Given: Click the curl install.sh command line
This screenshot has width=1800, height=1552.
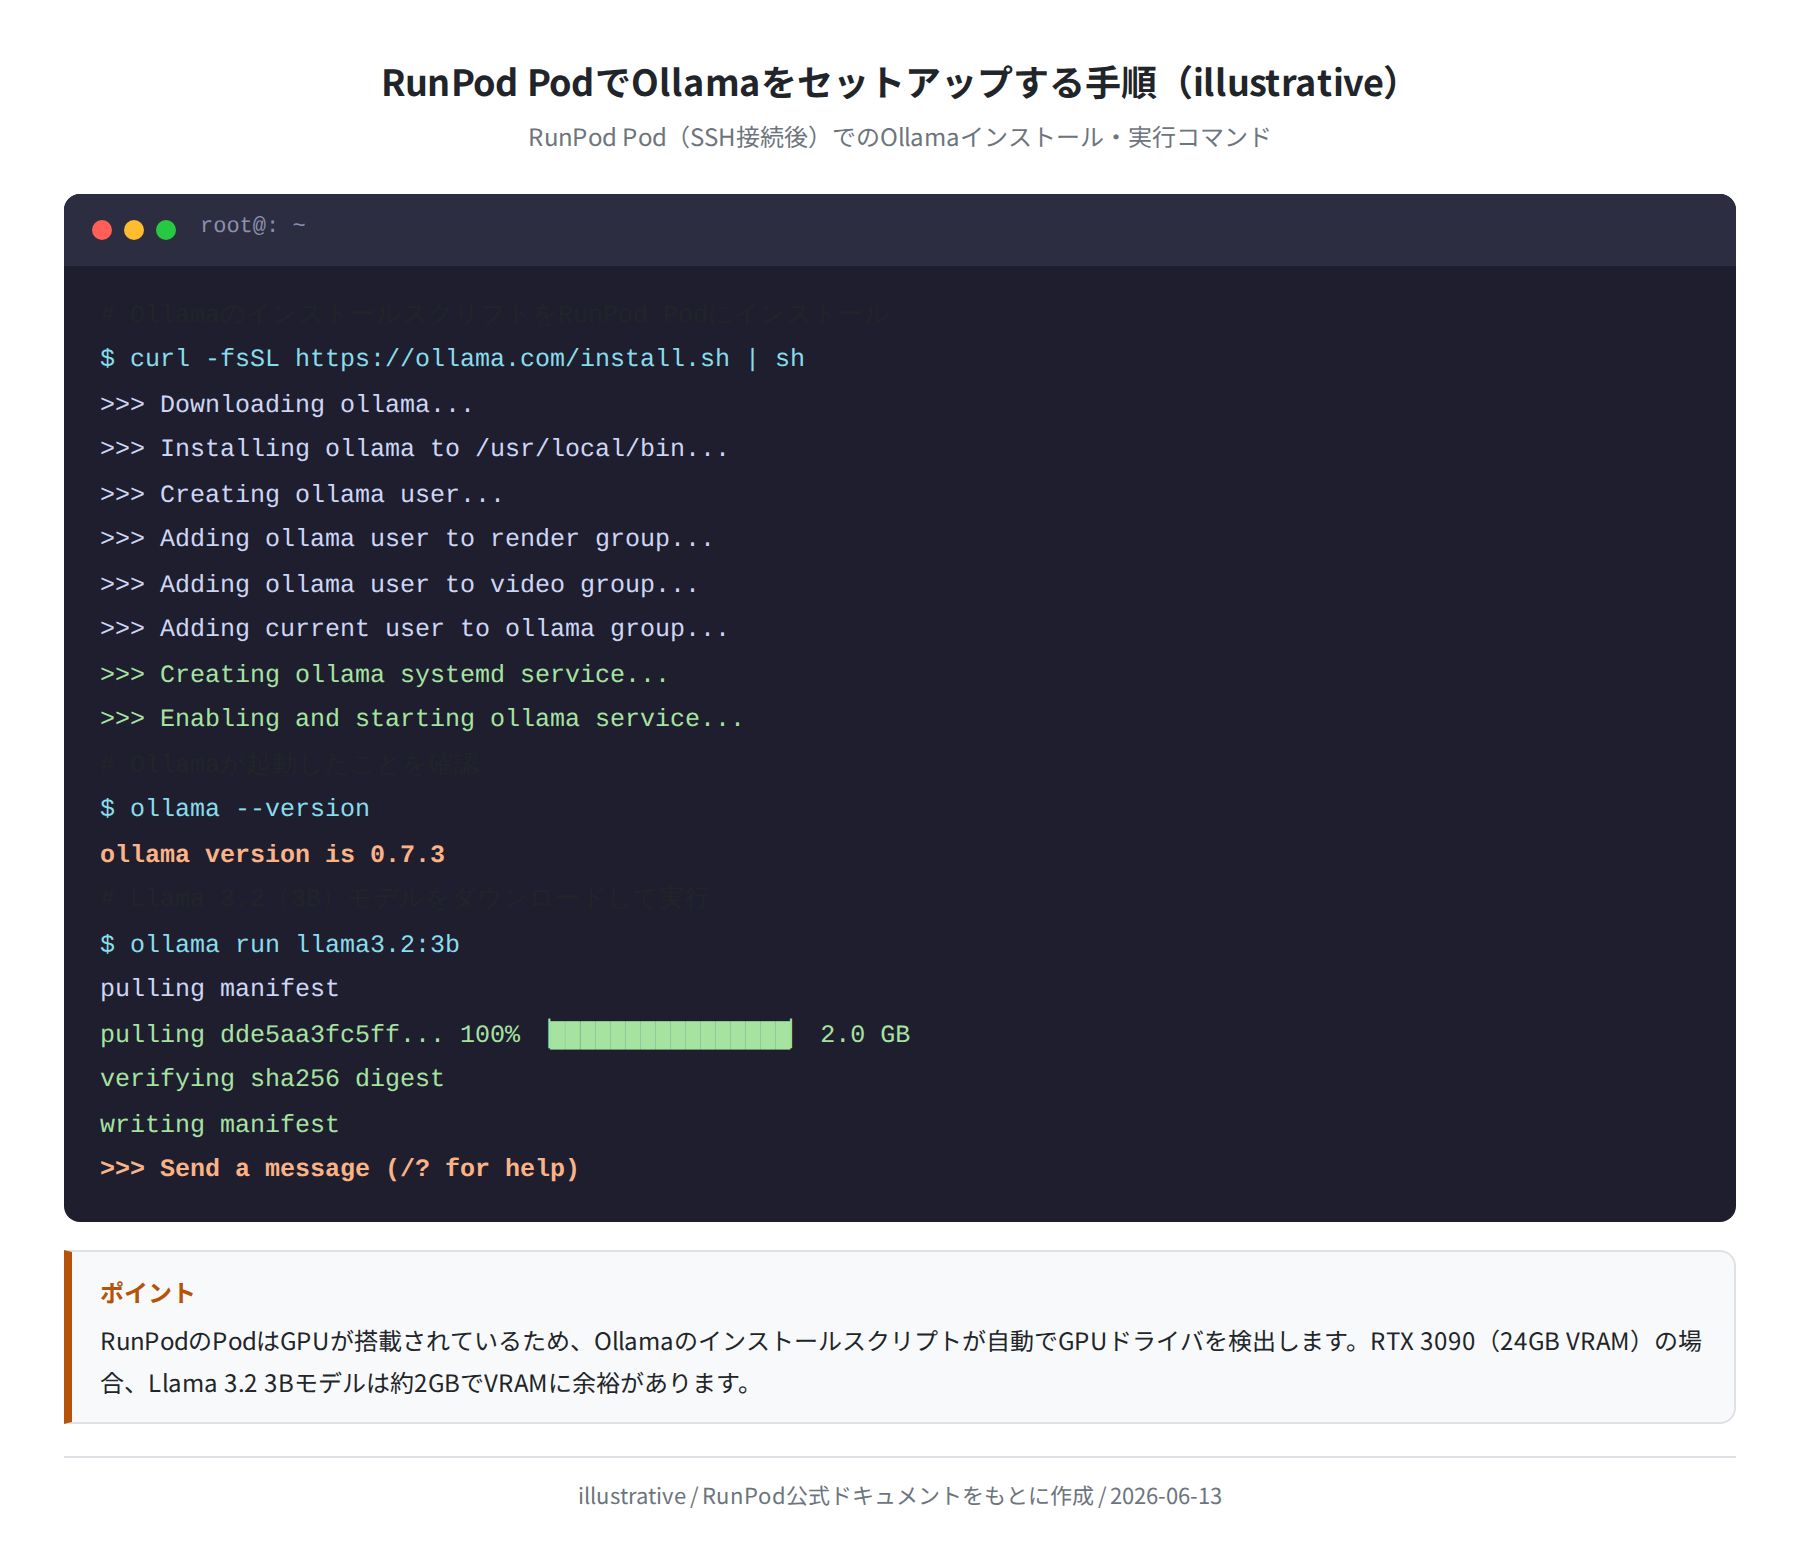Looking at the screenshot, I should [x=452, y=358].
